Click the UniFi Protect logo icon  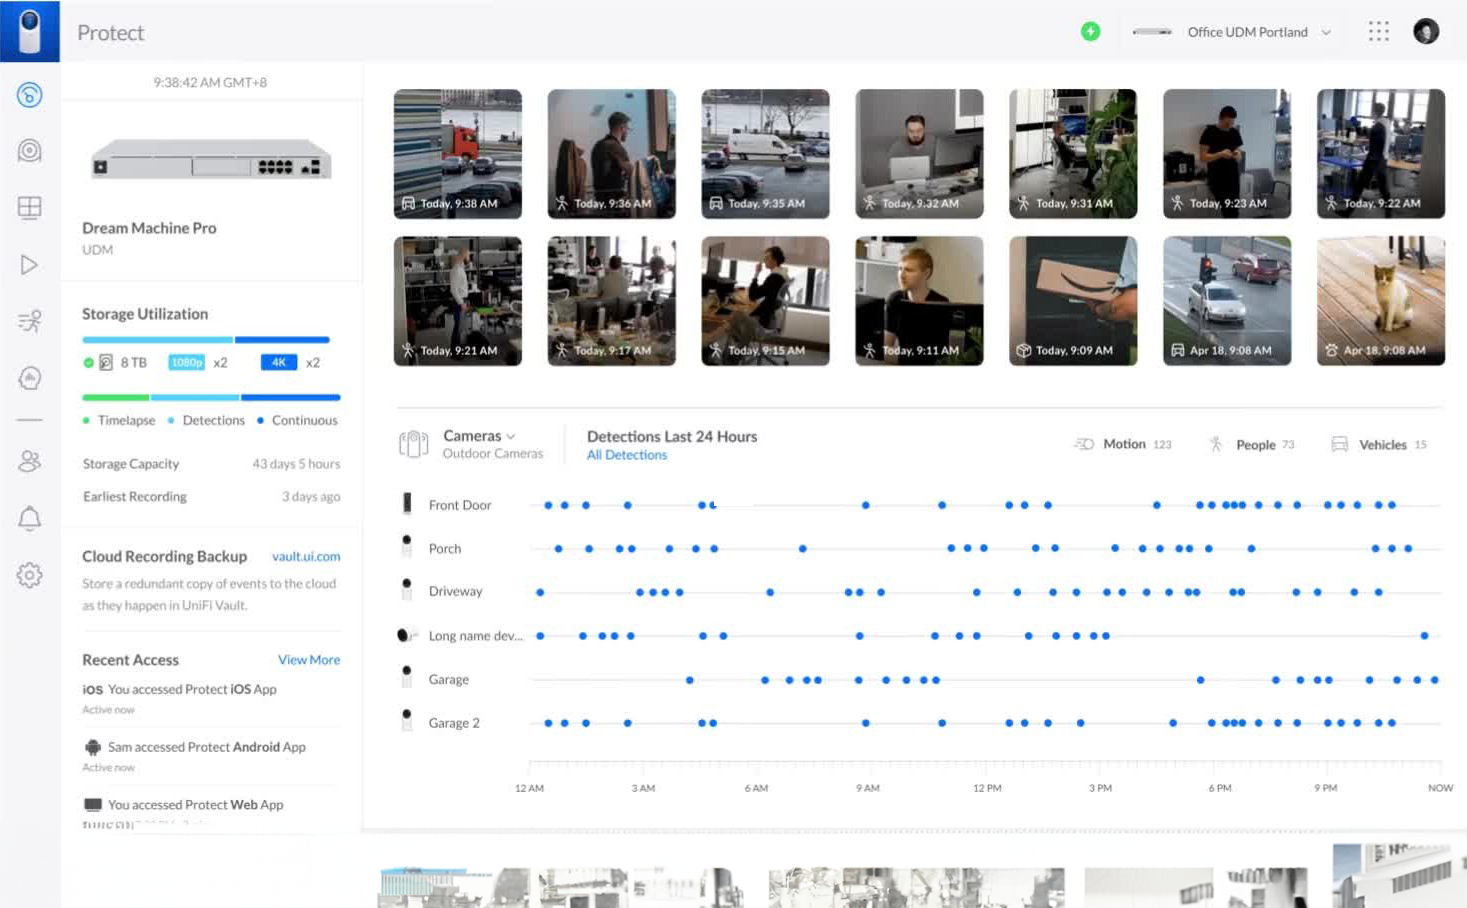(30, 31)
